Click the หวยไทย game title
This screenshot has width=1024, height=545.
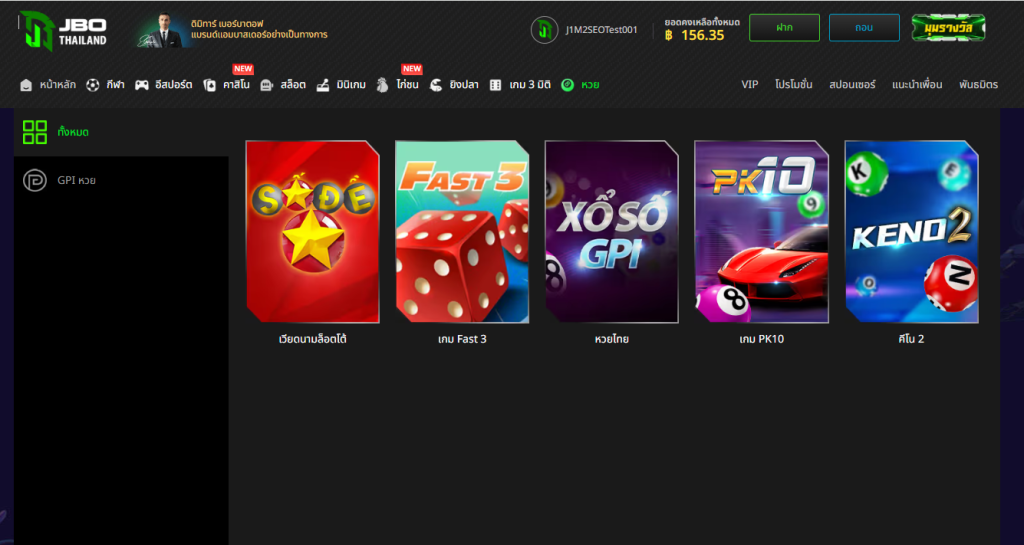click(x=612, y=339)
